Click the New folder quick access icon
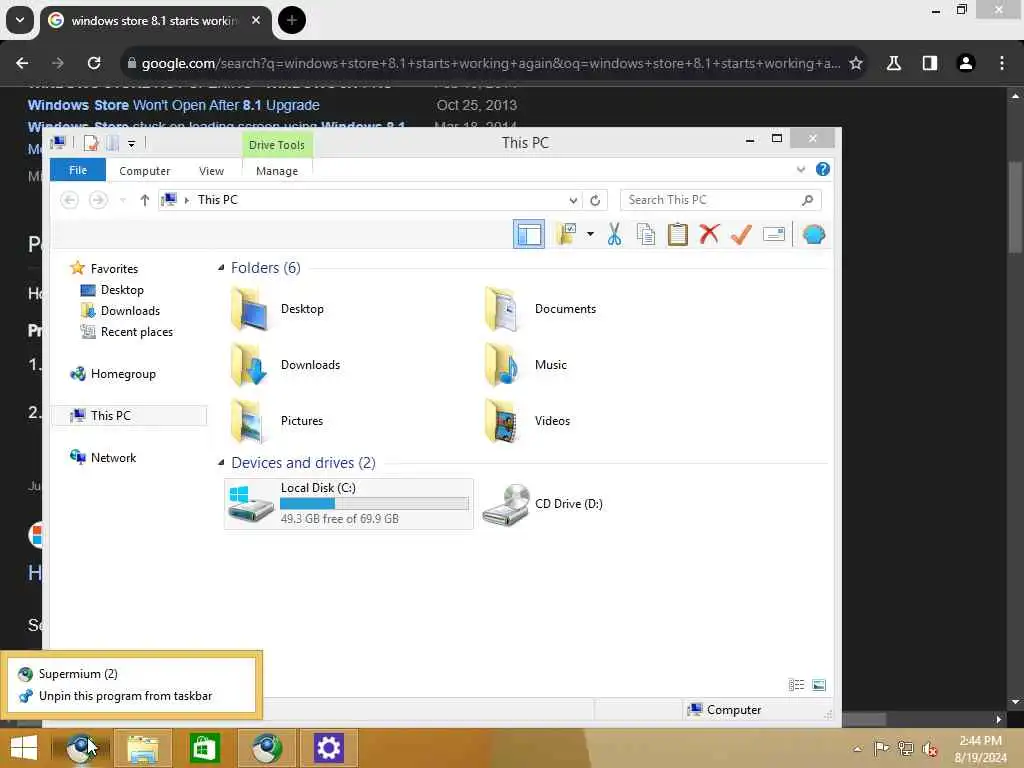1024x768 pixels. tap(112, 143)
